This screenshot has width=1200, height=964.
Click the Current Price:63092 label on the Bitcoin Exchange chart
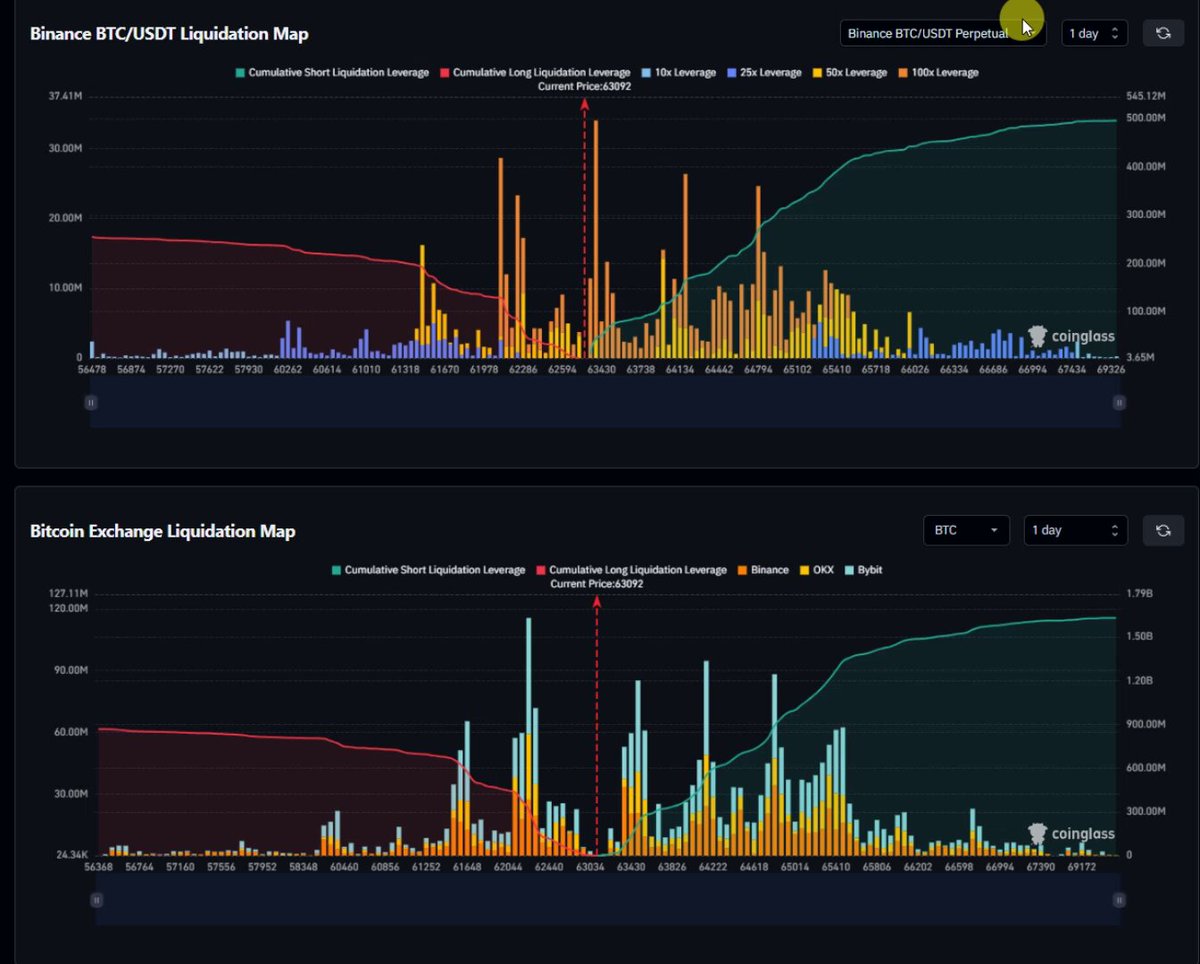click(597, 584)
